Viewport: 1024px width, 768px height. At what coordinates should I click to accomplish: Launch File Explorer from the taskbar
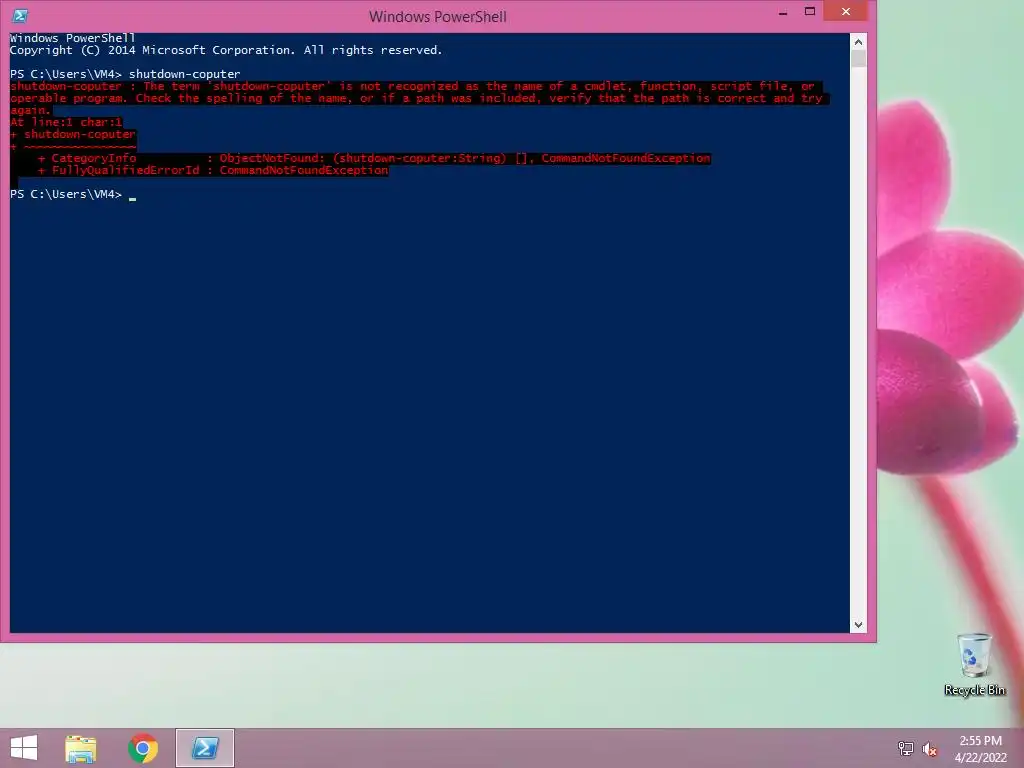[x=80, y=748]
